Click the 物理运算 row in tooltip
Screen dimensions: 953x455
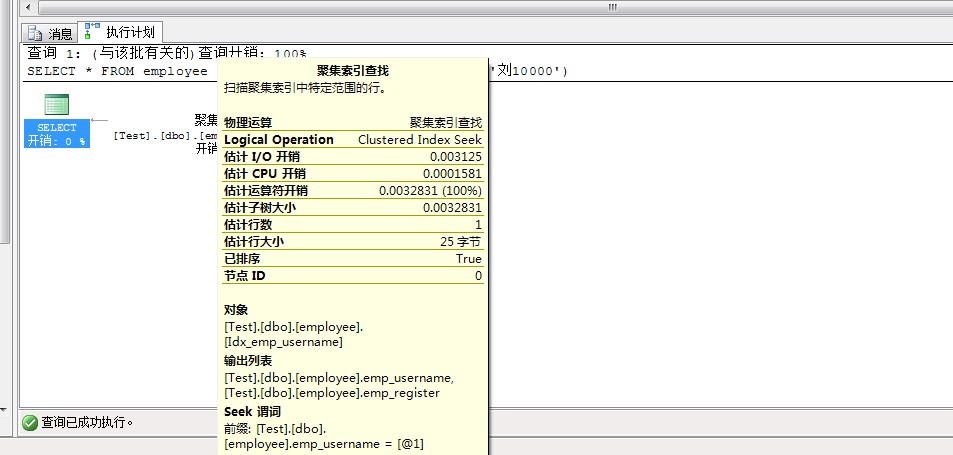point(353,123)
